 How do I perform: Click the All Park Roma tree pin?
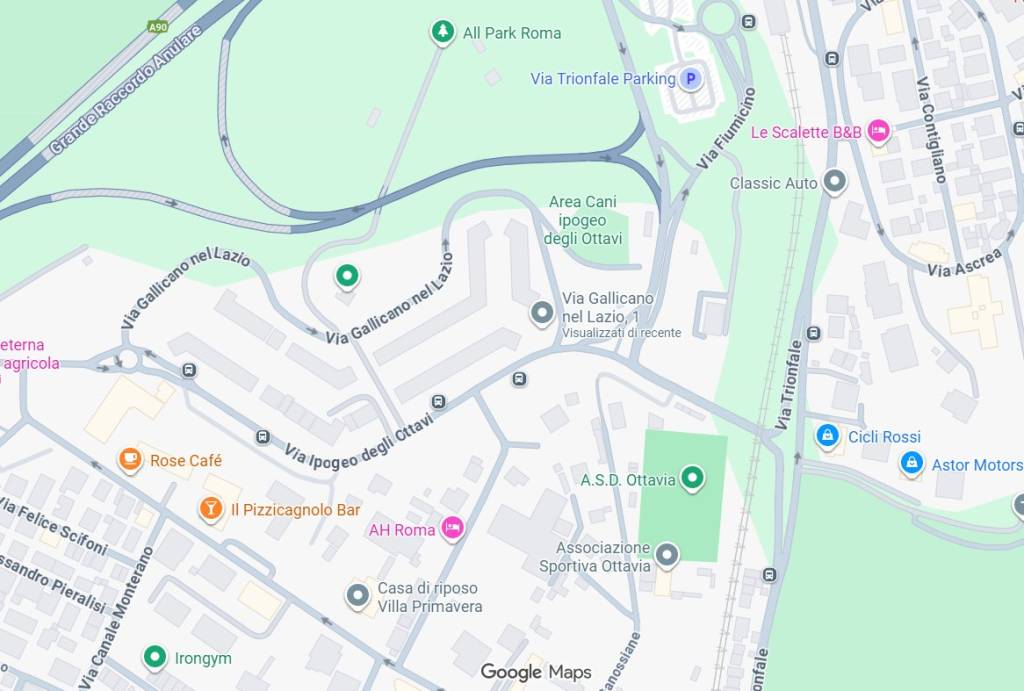click(443, 32)
